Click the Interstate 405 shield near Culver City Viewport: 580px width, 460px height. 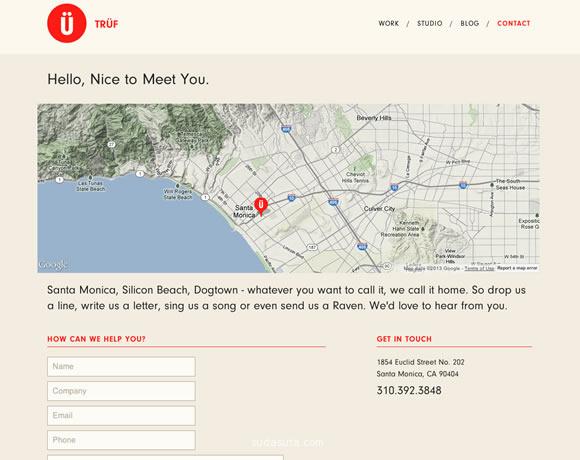tap(333, 202)
